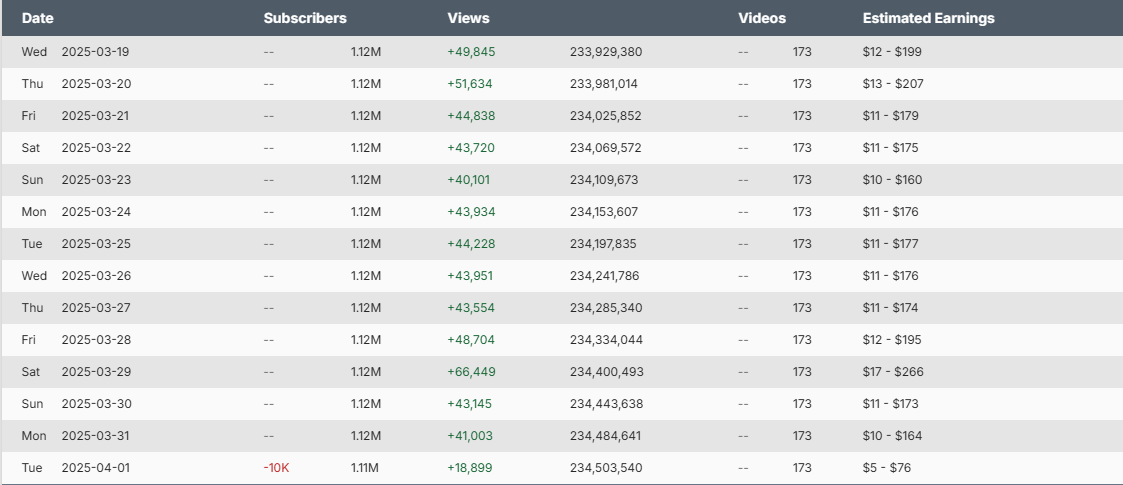Screen dimensions: 1123x485
Task: Select the date 2025-03-25
Action: coord(97,244)
